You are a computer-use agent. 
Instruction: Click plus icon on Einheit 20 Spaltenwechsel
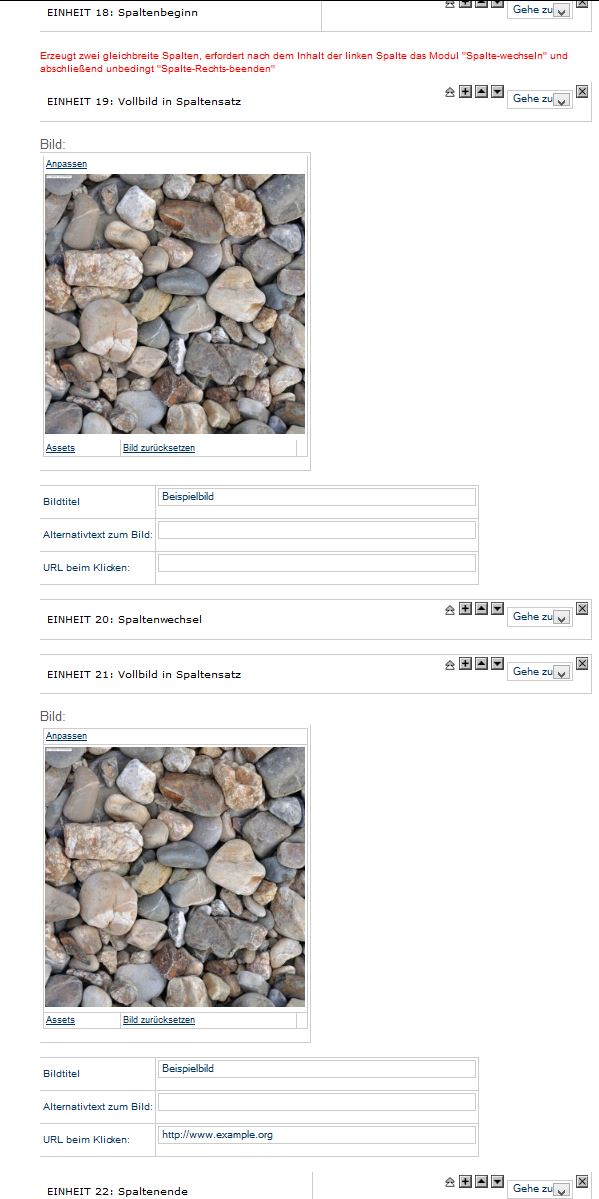pos(465,609)
